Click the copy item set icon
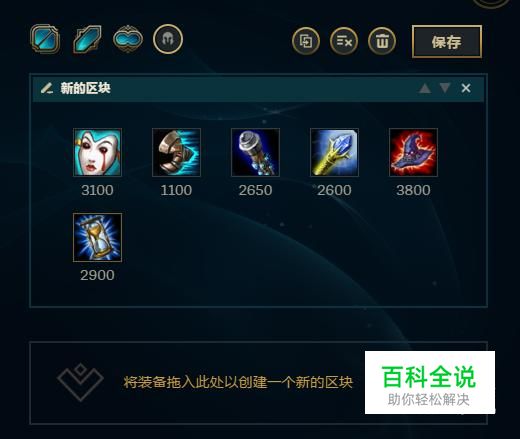The height and width of the screenshot is (439, 520). click(x=306, y=41)
